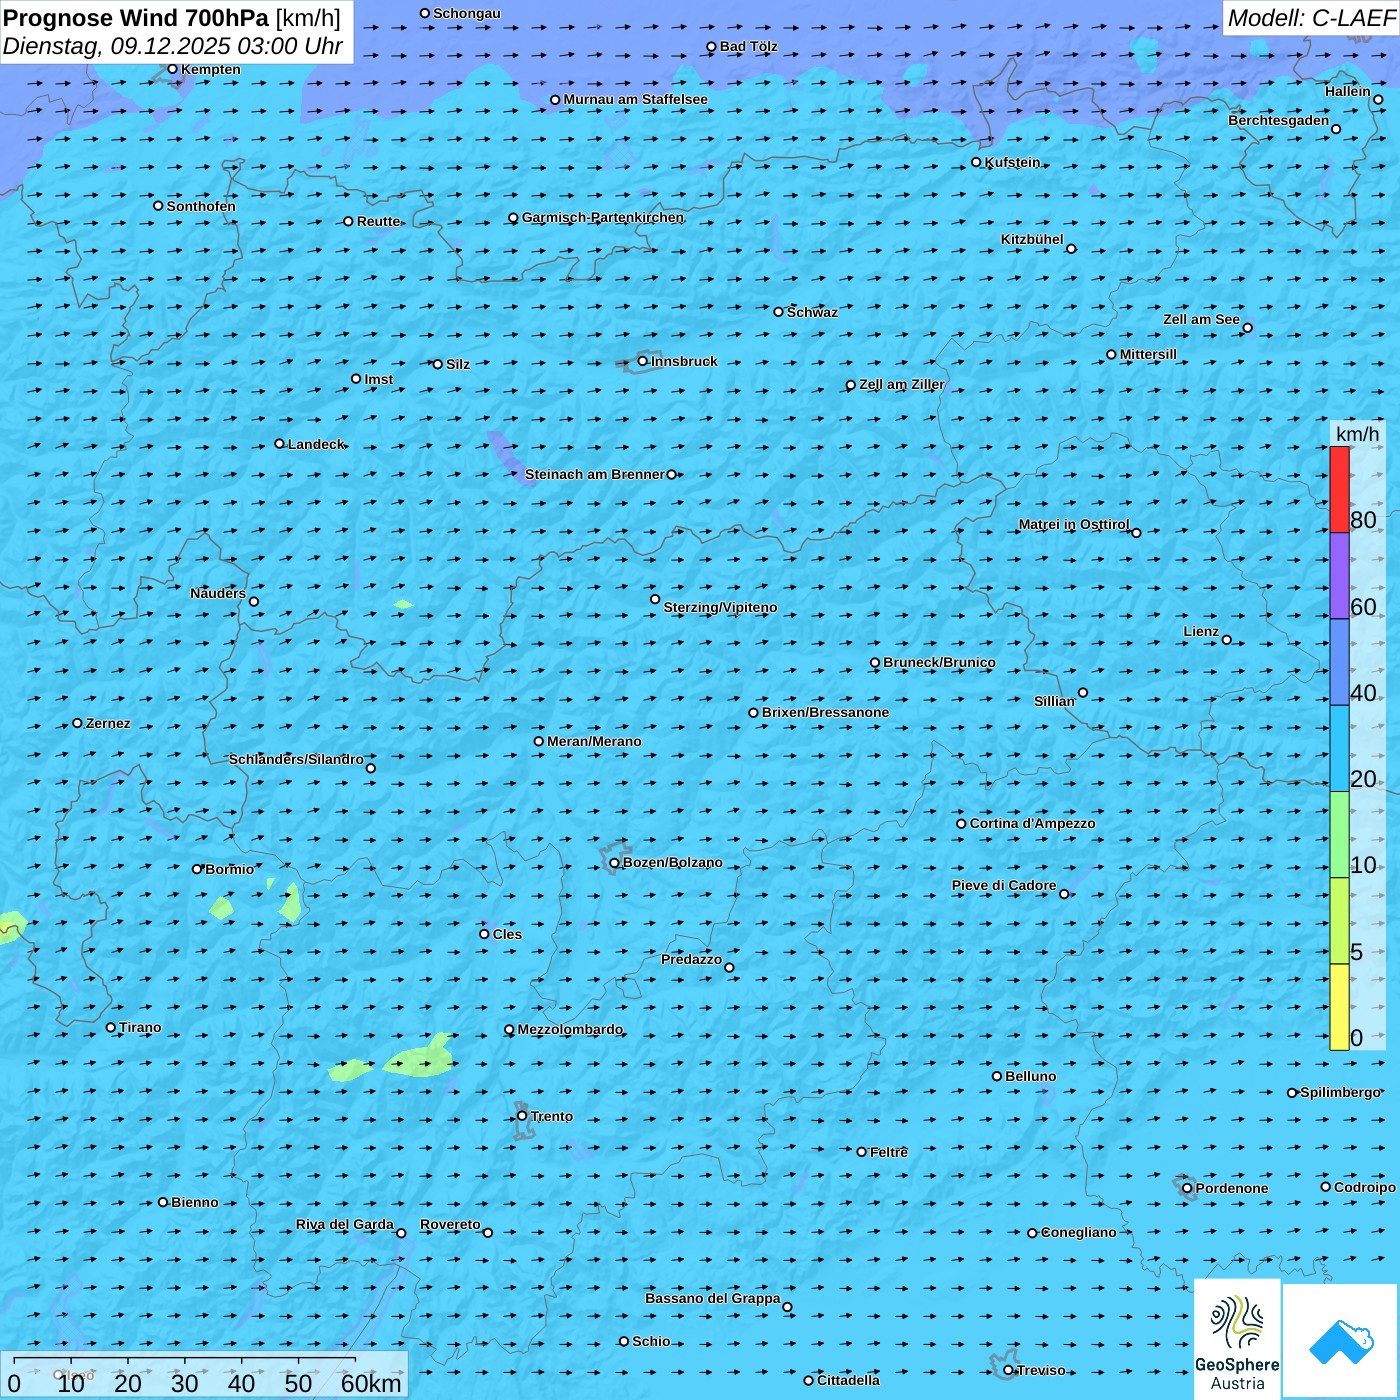The height and width of the screenshot is (1400, 1400).
Task: Pick the green swatch in the wind legend
Action: (x=1339, y=834)
